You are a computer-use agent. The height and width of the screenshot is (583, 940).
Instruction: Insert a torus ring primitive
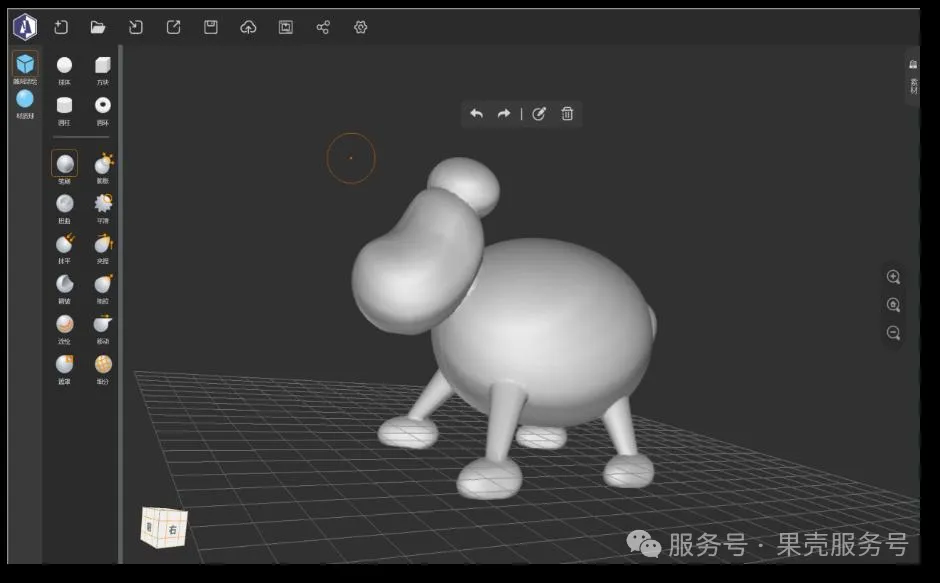point(103,110)
